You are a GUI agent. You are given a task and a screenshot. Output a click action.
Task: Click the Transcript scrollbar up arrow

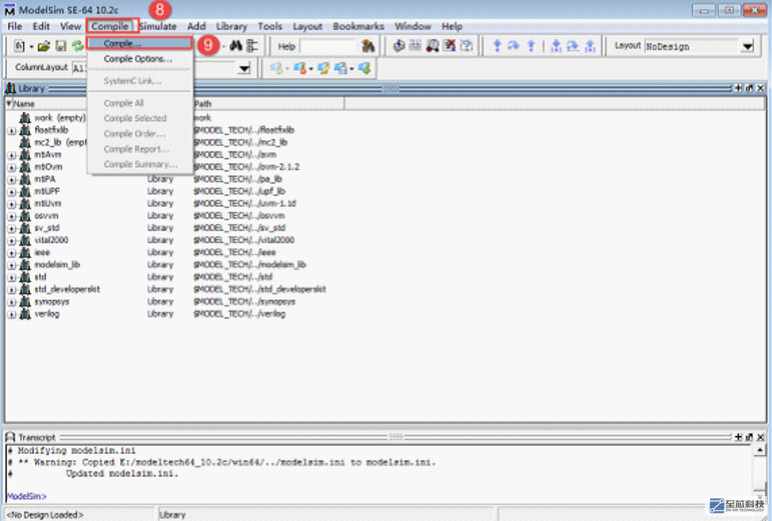[760, 450]
